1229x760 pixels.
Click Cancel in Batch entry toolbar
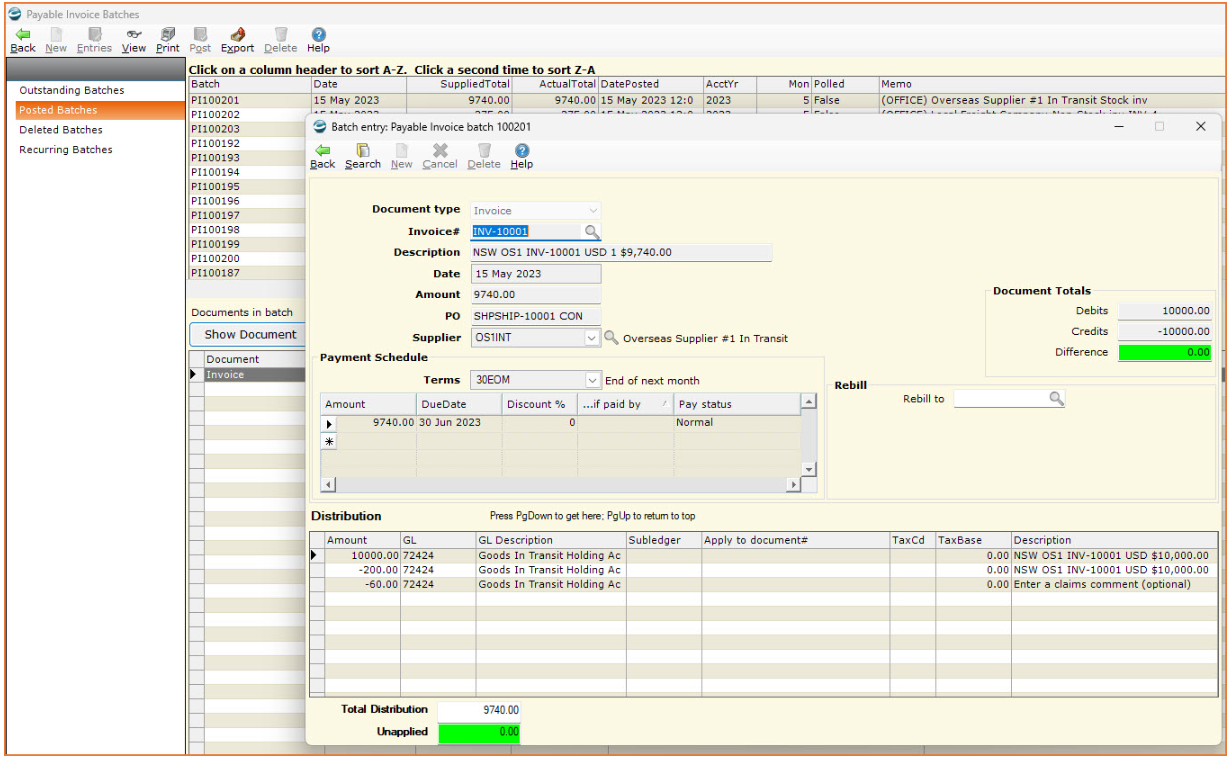pos(440,156)
